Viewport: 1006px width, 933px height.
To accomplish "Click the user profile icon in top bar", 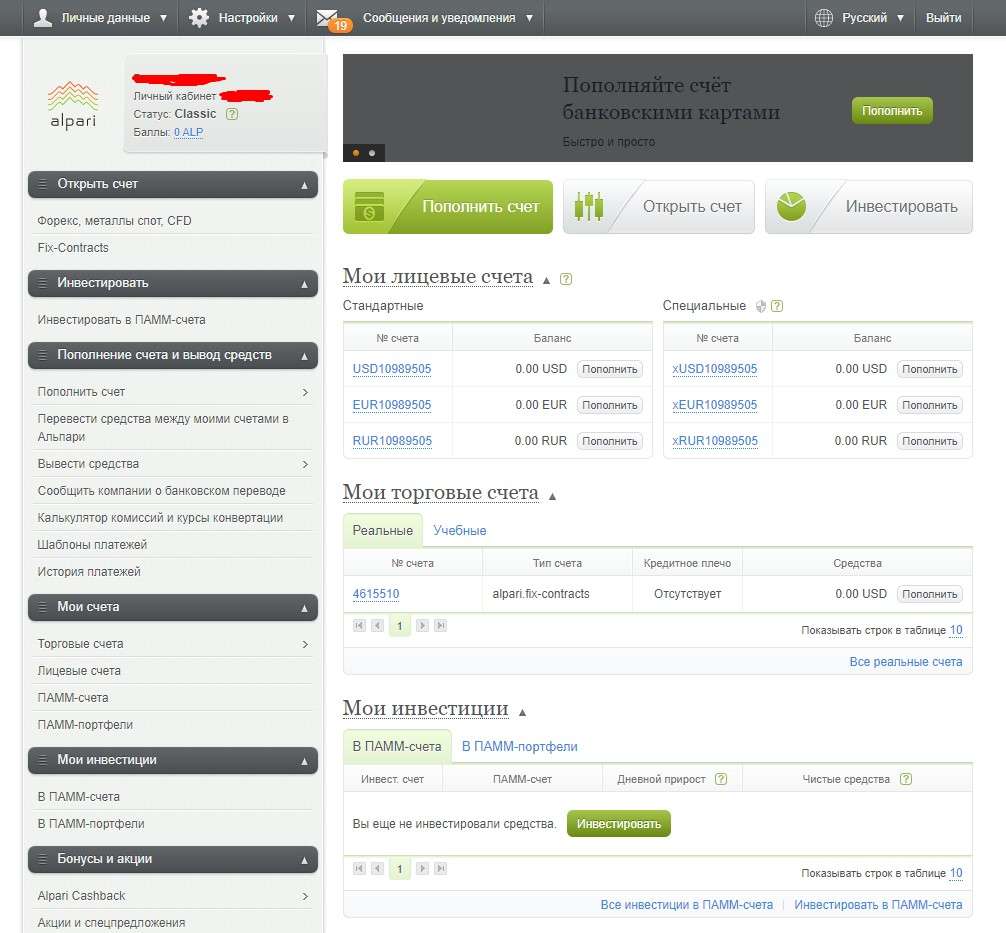I will click(42, 17).
